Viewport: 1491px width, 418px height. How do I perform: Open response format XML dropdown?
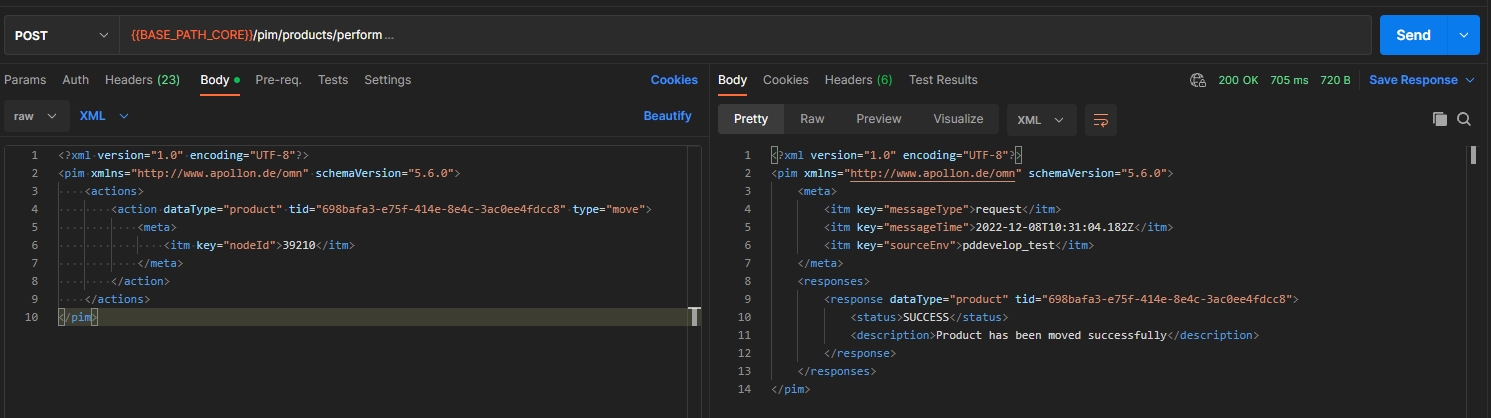click(x=1041, y=119)
